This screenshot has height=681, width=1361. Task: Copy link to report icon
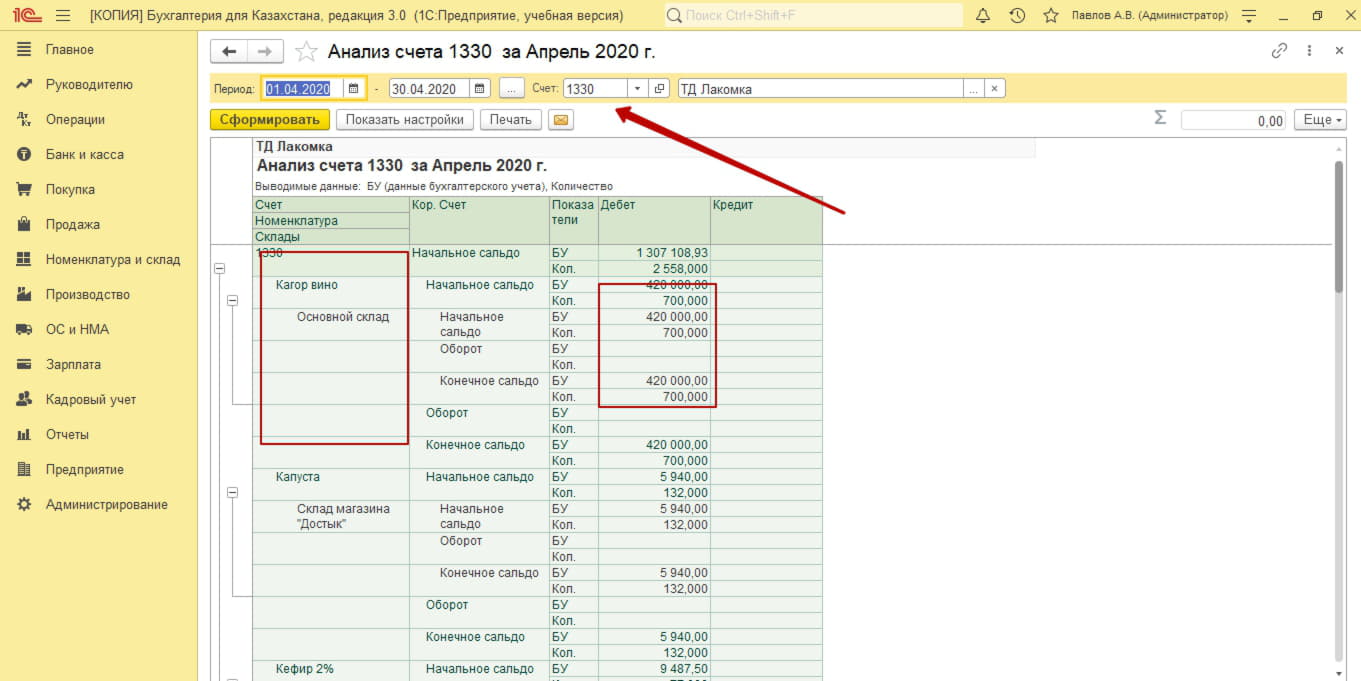click(x=1279, y=52)
